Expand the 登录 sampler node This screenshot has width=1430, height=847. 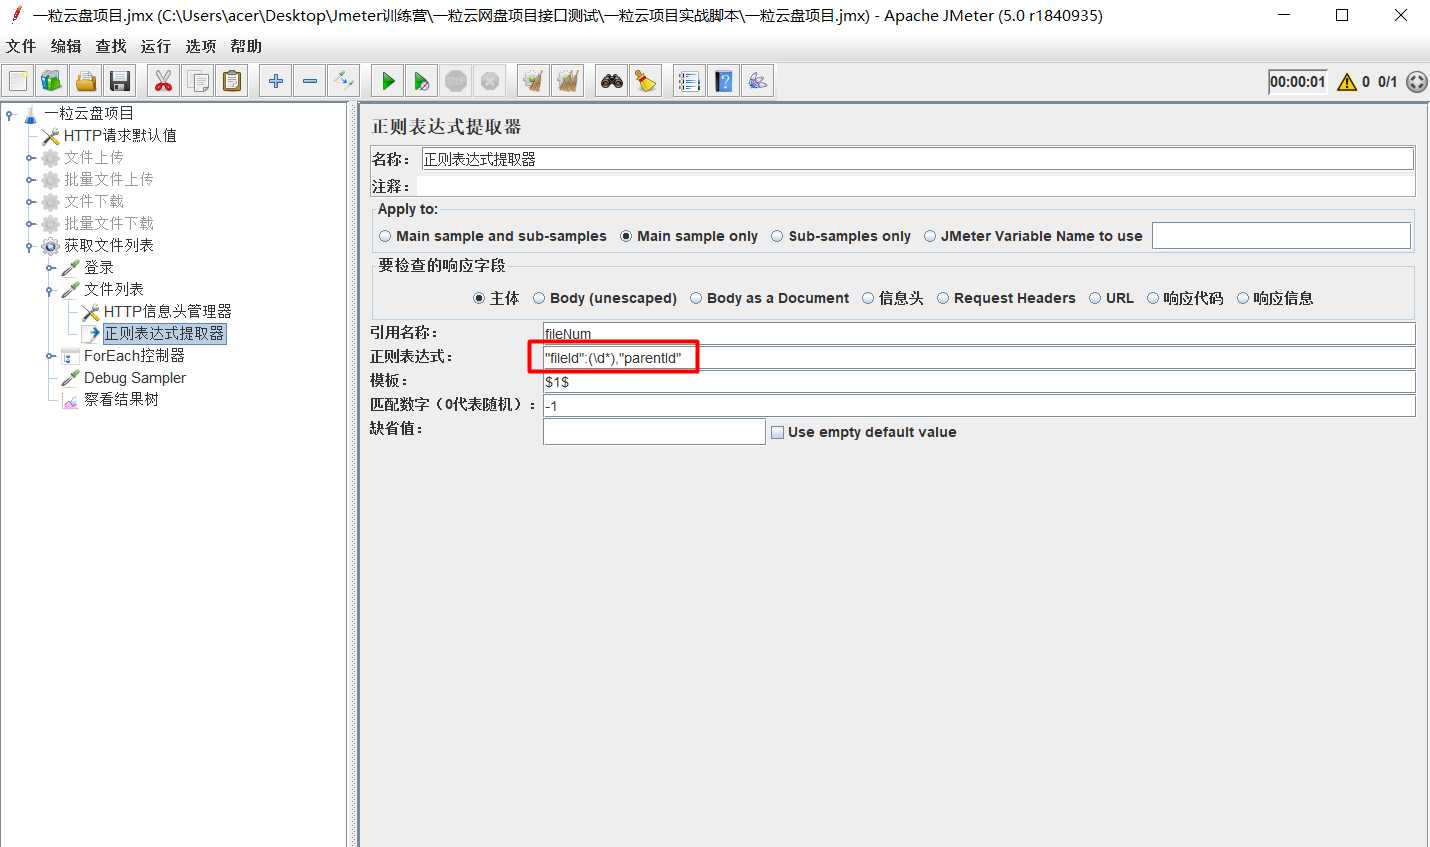[x=50, y=268]
